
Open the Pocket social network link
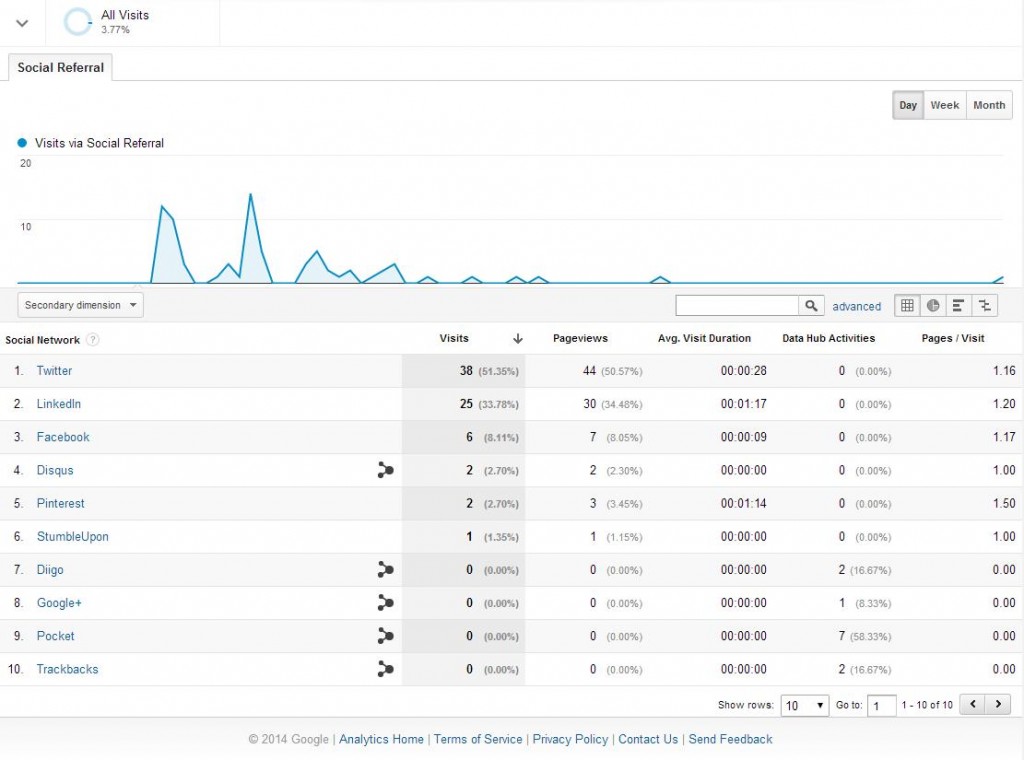point(56,636)
